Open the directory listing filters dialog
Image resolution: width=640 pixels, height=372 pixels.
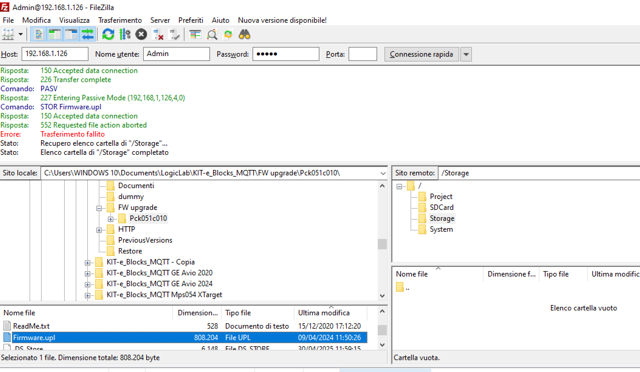pos(195,35)
